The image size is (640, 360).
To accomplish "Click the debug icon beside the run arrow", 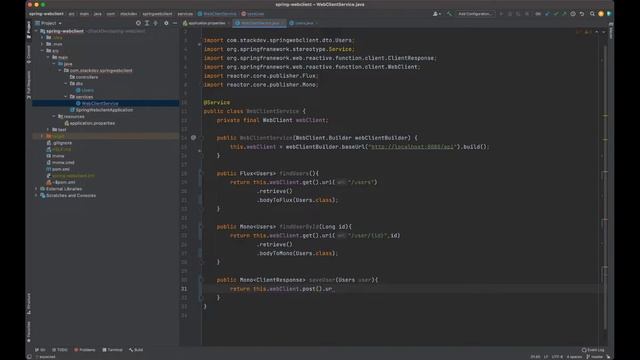I will (x=510, y=14).
